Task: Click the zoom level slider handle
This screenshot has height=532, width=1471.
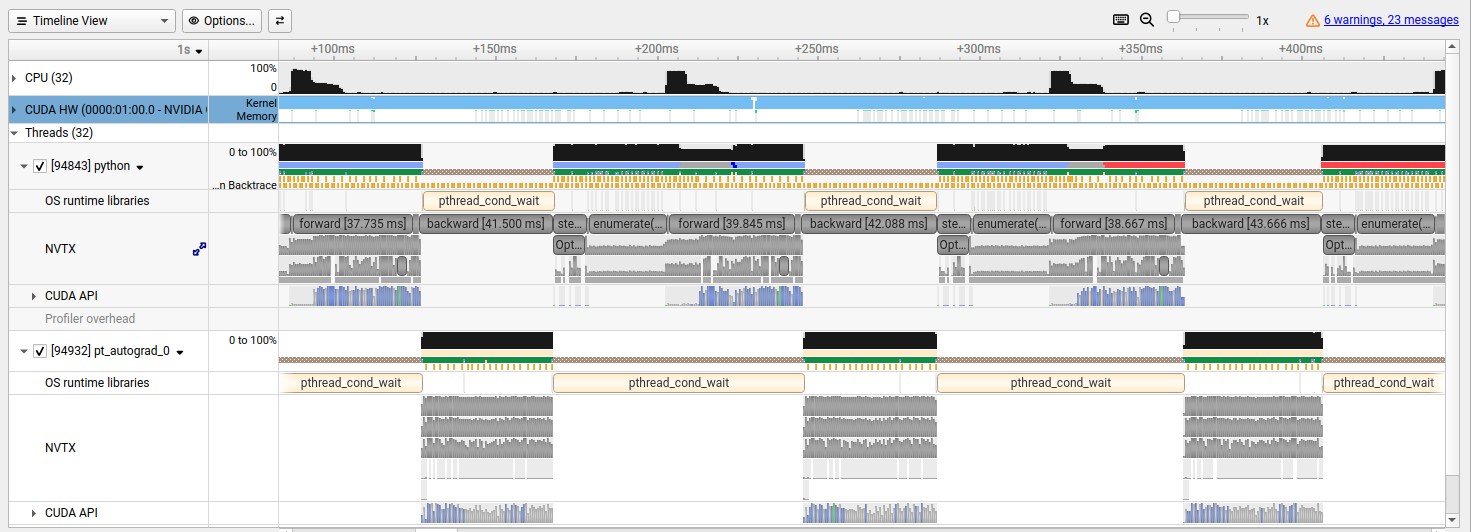Action: click(1173, 17)
